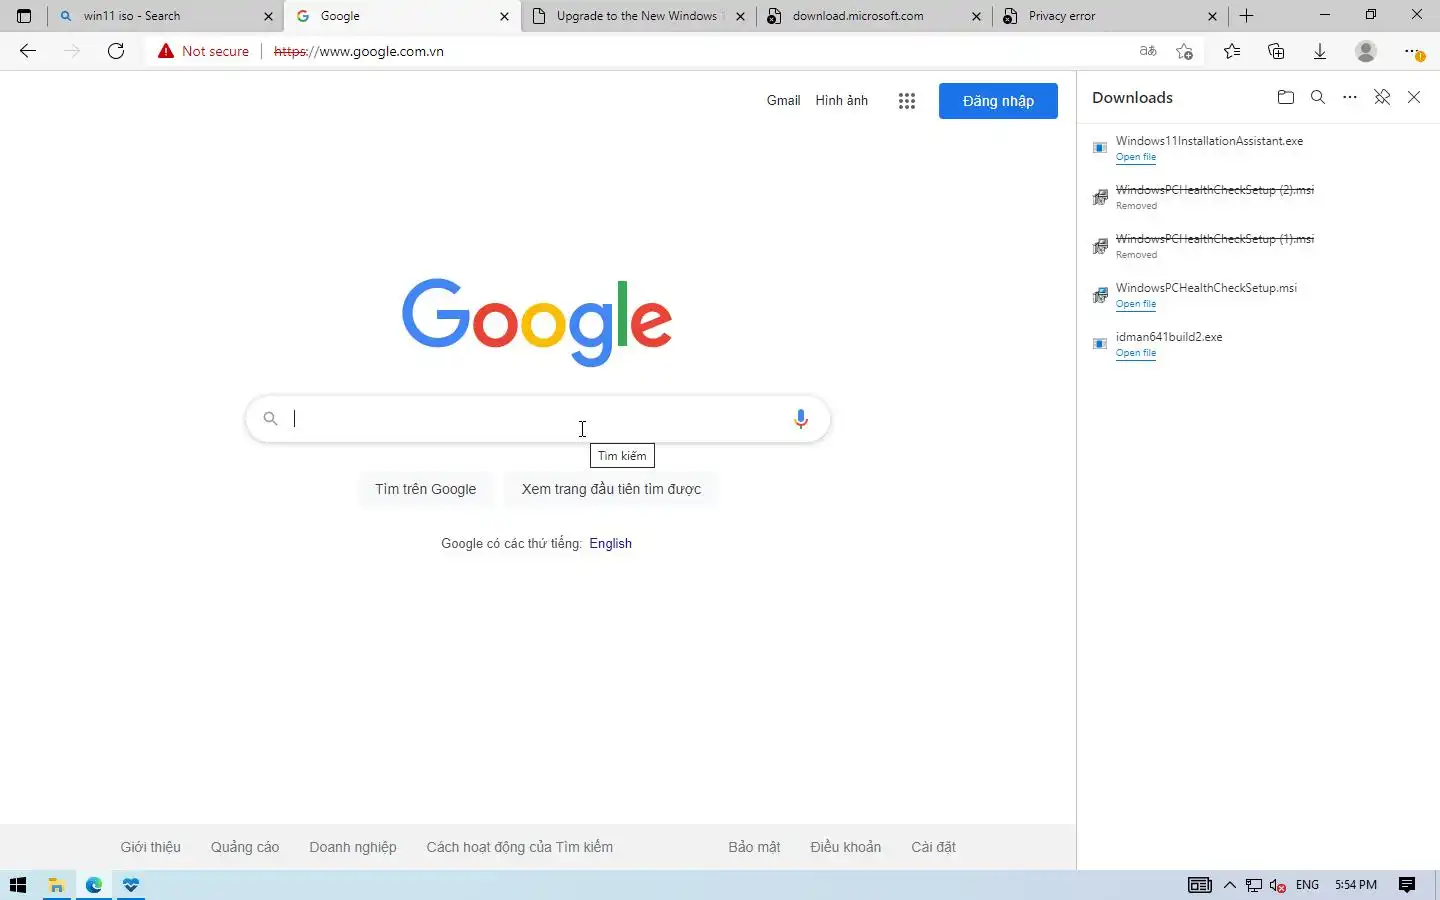Click the 5:54 PM taskbar clock
This screenshot has height=900, width=1440.
tap(1356, 885)
